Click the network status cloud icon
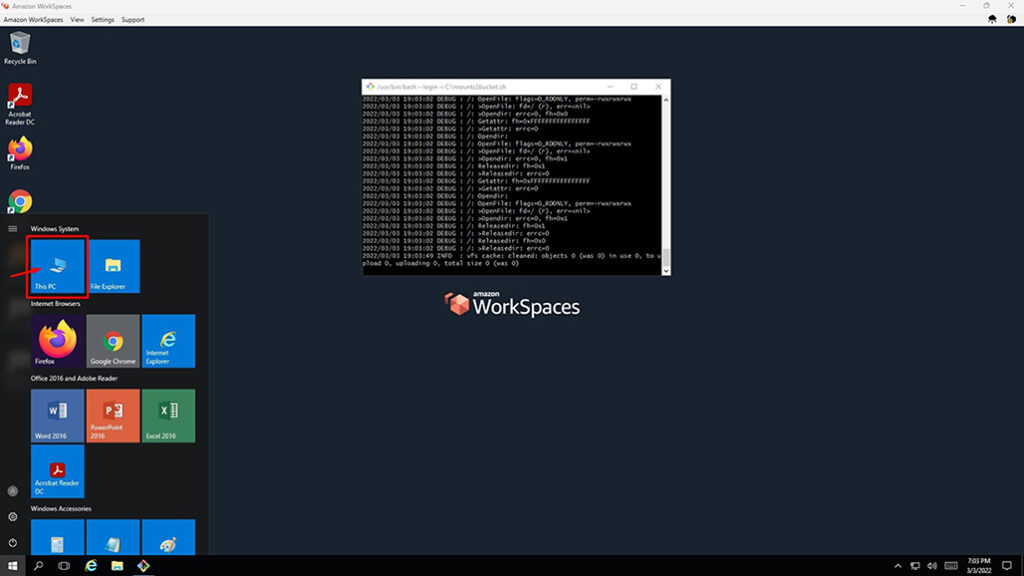The height and width of the screenshot is (576, 1024). [x=992, y=20]
